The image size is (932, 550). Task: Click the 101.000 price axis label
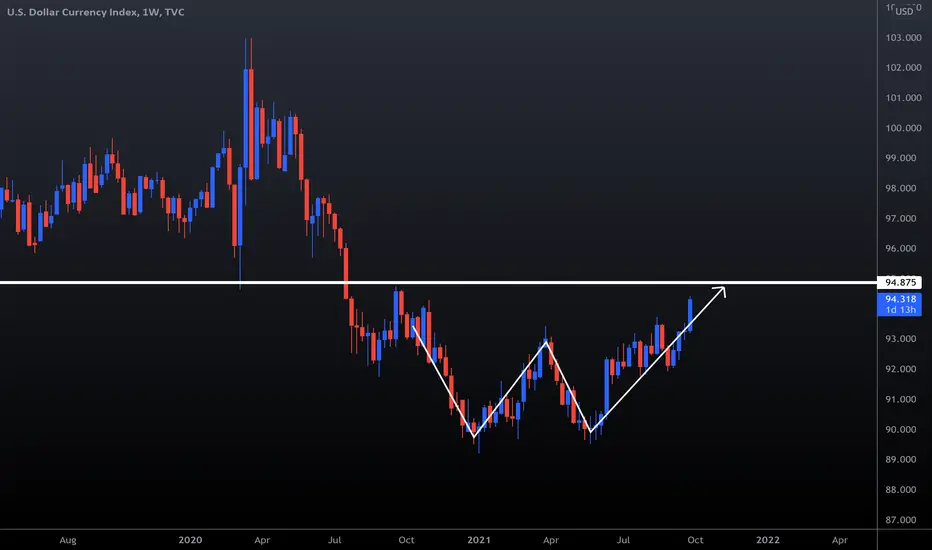(x=903, y=98)
